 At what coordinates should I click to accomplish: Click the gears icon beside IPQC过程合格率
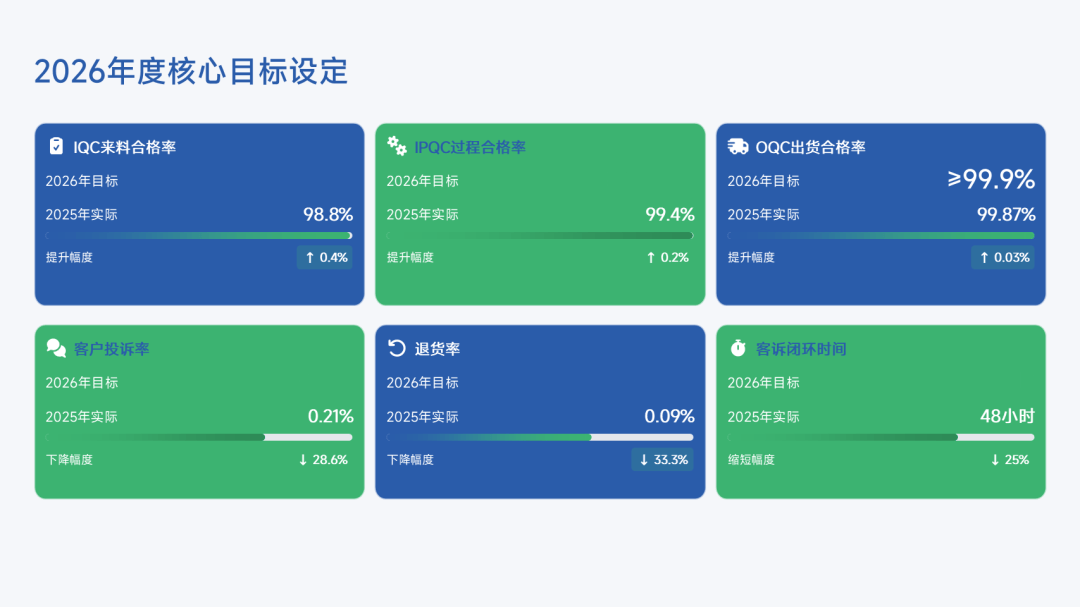397,146
